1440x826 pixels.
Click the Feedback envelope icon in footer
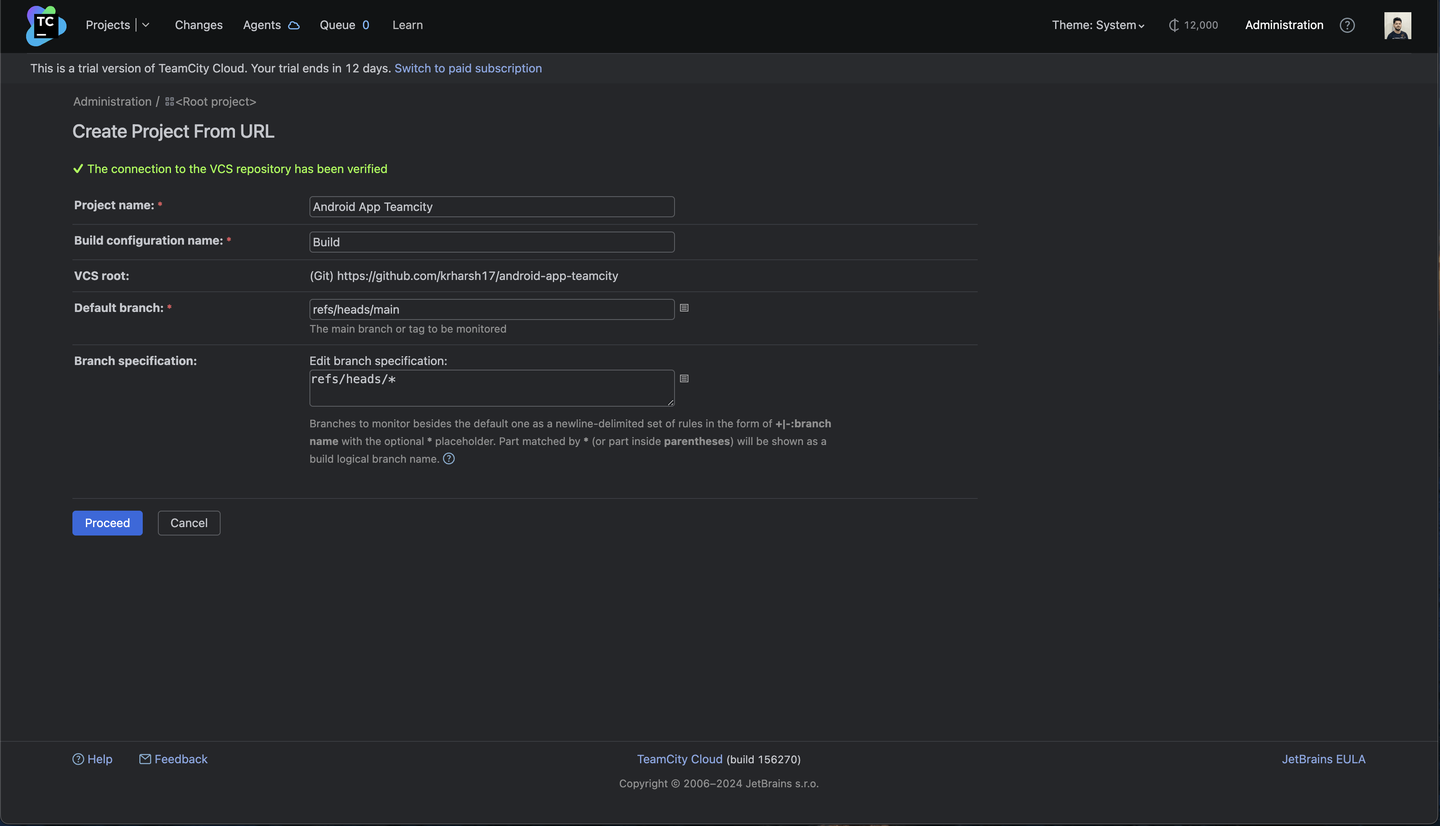145,759
